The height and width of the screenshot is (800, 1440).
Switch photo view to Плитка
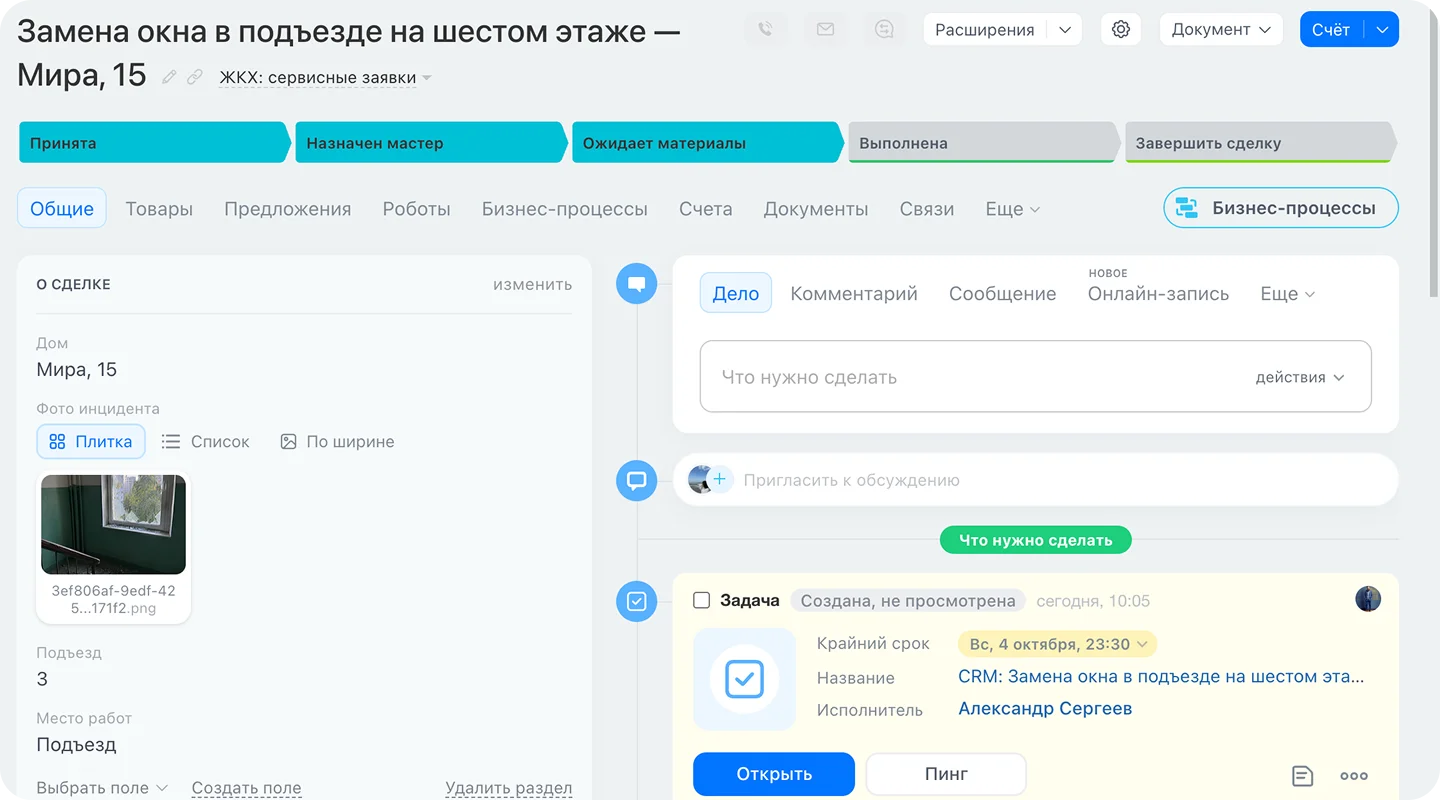pos(91,441)
